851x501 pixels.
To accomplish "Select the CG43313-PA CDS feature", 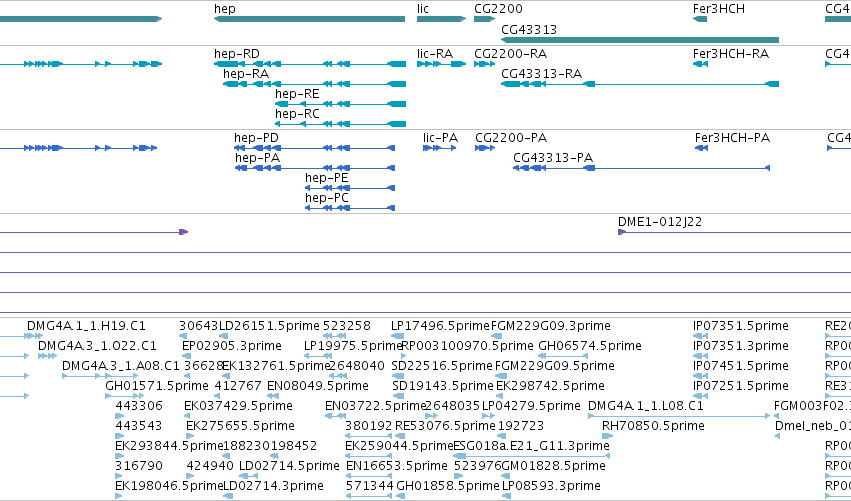I will (x=642, y=168).
